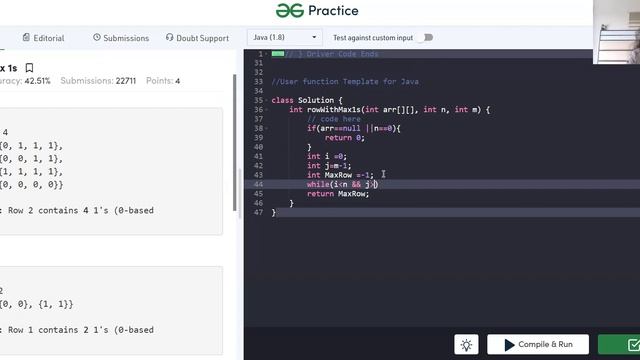Click the Submissions clock icon
The height and width of the screenshot is (360, 640).
(x=97, y=38)
